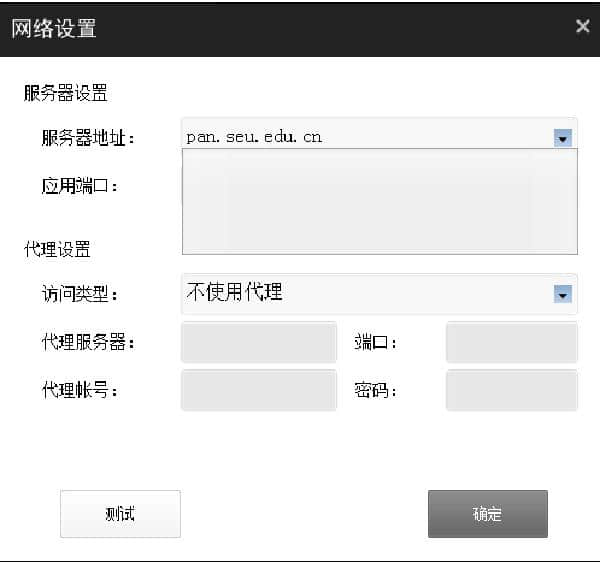This screenshot has height=563, width=600.
Task: Collapse the 服务器地址 dropdown arrow
Action: coord(563,138)
